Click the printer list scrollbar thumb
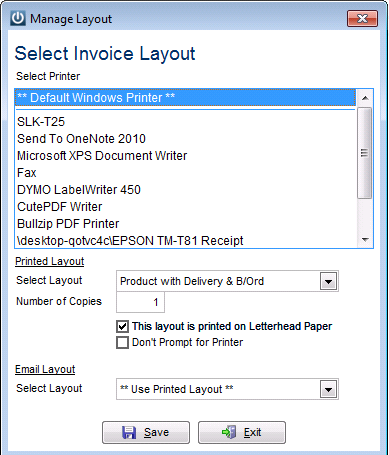Screen dimensions: 389x455 [365, 153]
